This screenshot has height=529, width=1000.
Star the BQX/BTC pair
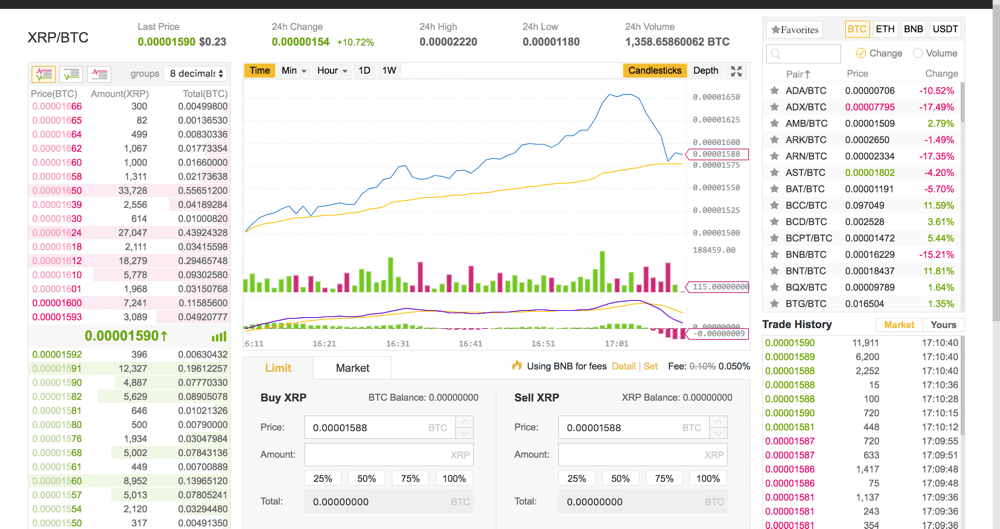[x=774, y=287]
